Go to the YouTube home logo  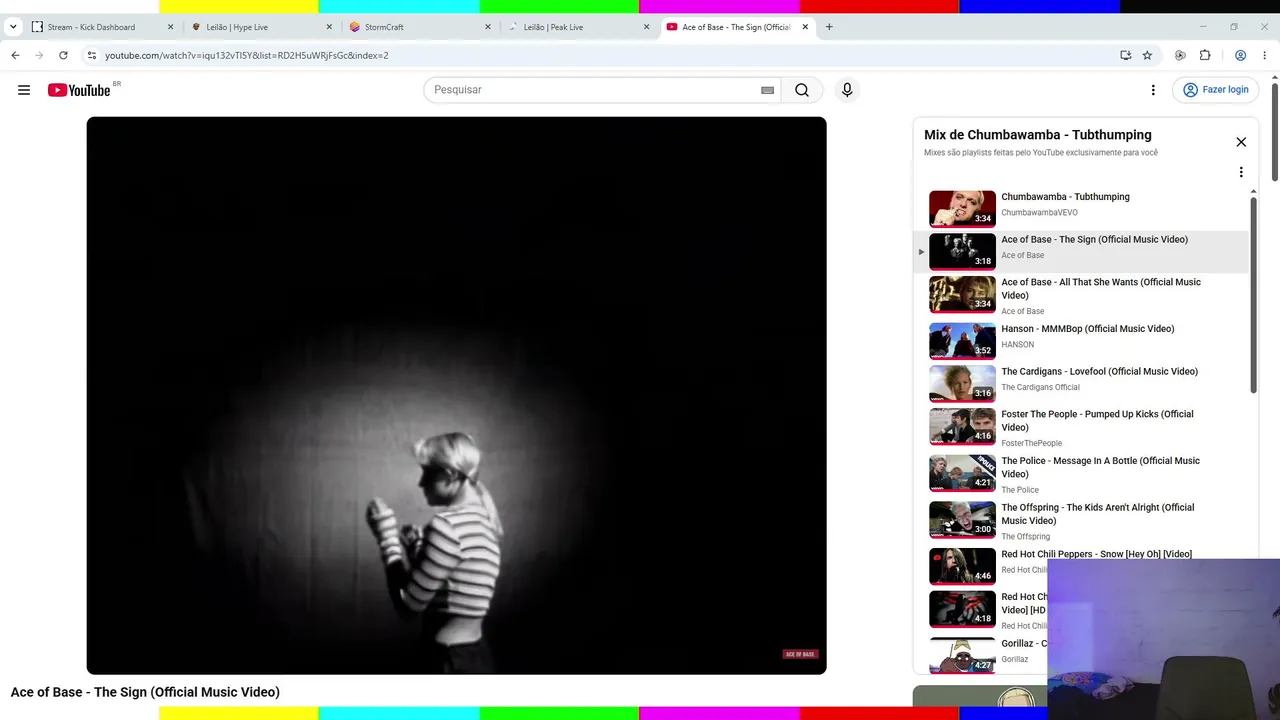pyautogui.click(x=79, y=90)
